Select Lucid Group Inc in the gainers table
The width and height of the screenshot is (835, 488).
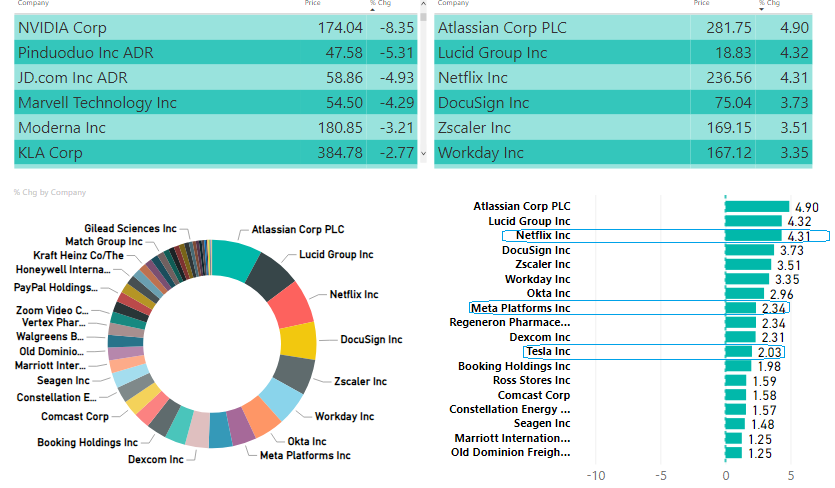tap(493, 53)
